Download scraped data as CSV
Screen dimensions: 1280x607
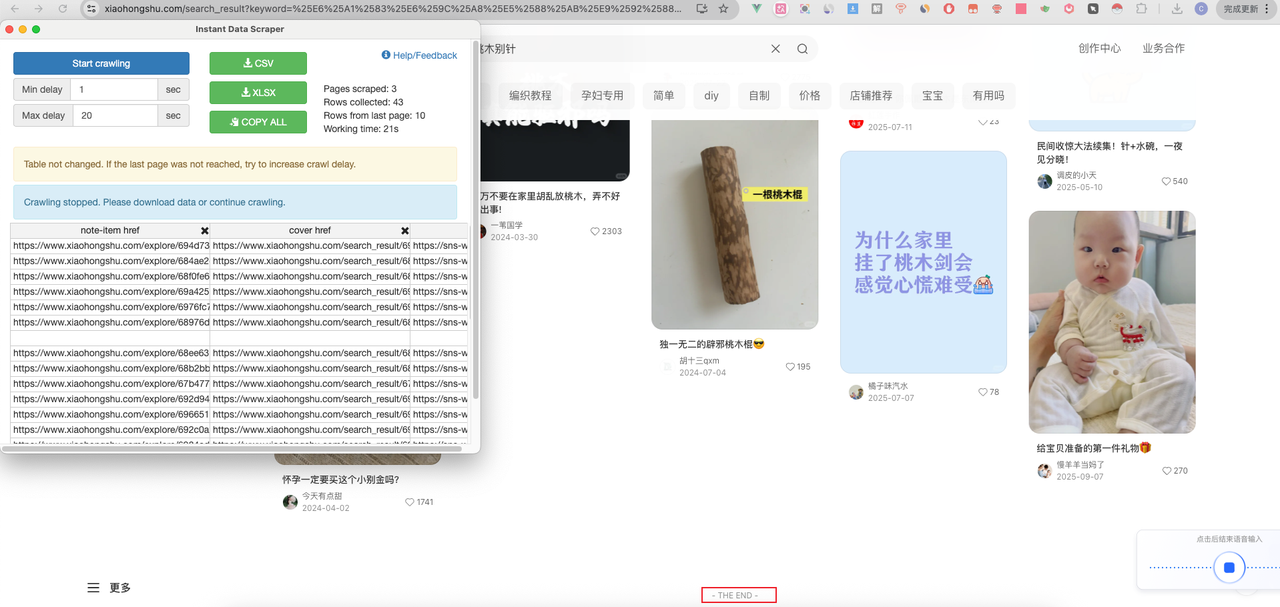258,63
